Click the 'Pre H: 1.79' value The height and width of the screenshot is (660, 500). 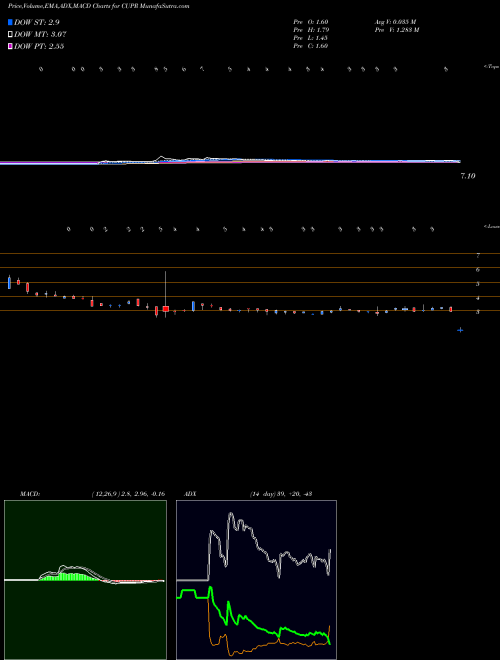coord(311,29)
